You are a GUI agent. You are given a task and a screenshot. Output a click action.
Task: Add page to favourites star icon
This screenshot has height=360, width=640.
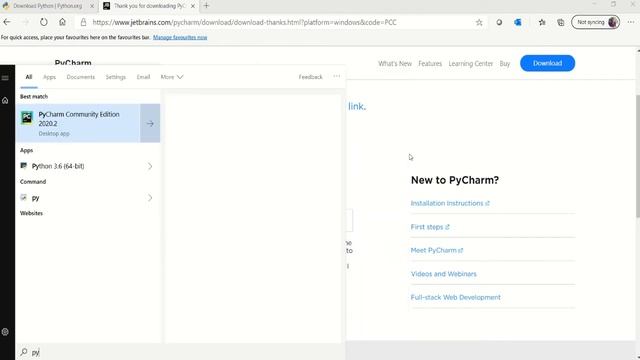pos(479,22)
